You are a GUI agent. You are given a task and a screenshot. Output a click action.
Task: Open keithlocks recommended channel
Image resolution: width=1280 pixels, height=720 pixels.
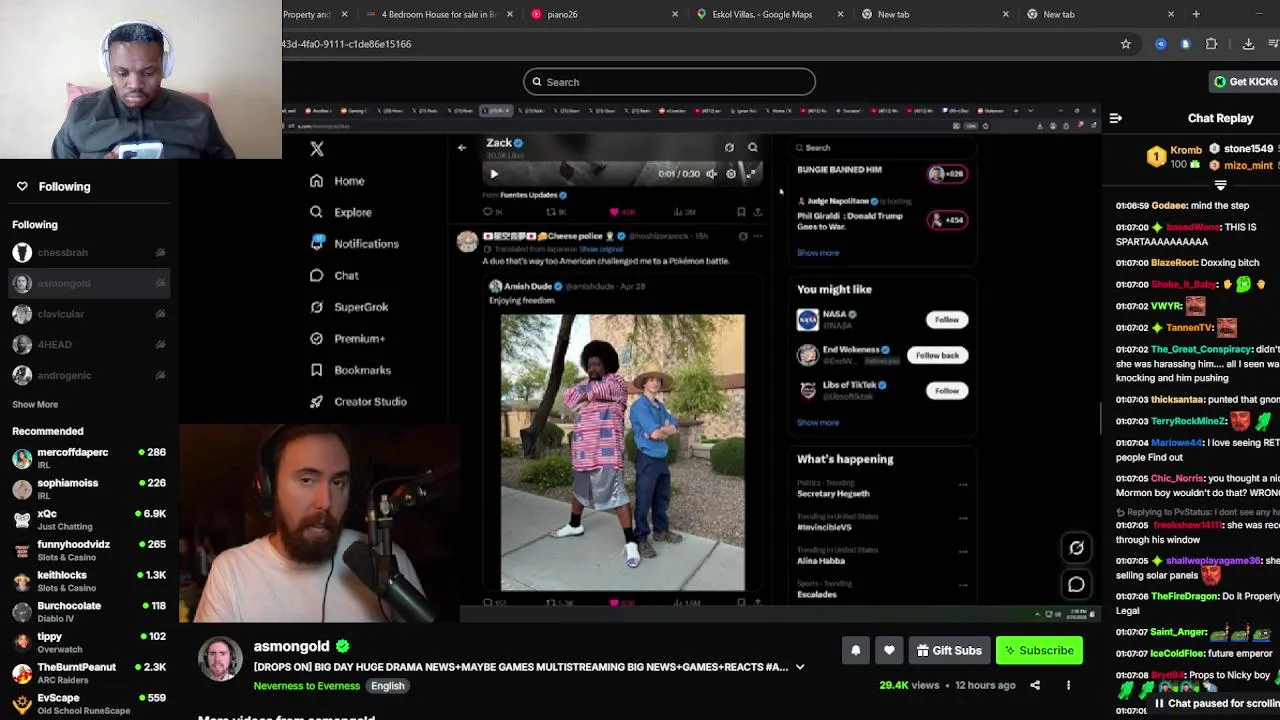[x=88, y=581]
